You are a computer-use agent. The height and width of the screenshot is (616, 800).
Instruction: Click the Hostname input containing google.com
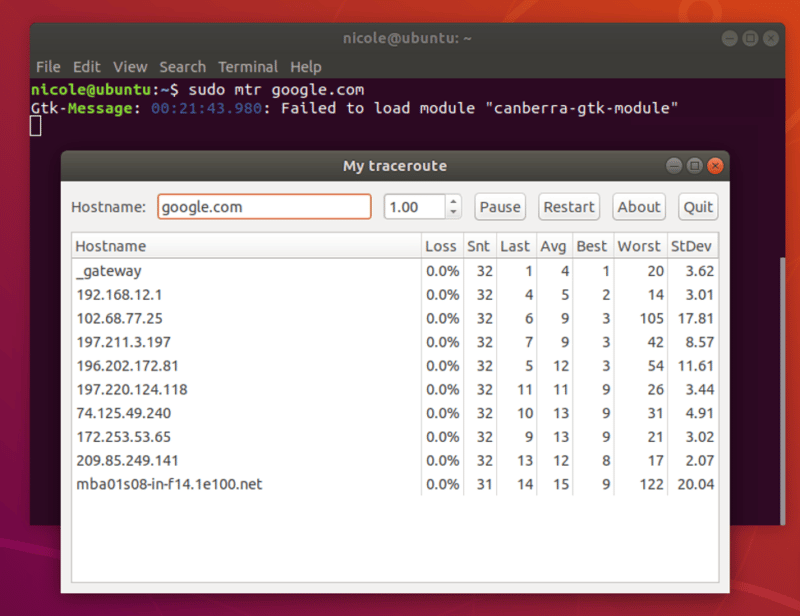(263, 206)
